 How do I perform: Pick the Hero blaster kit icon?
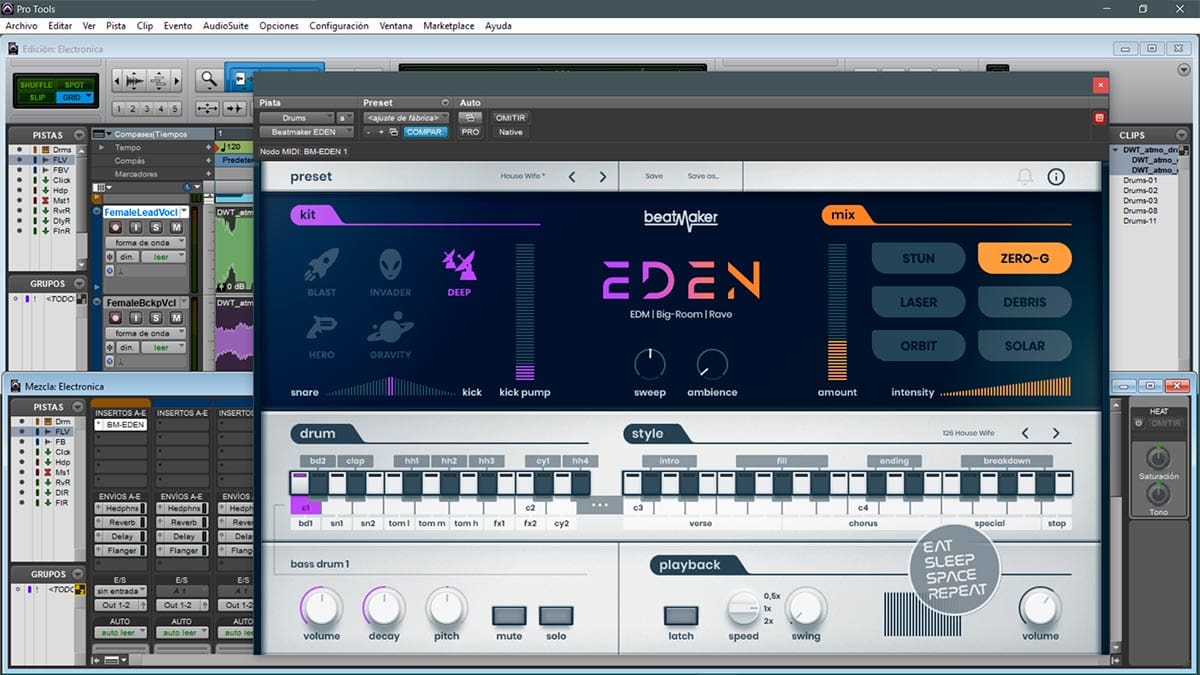point(322,327)
